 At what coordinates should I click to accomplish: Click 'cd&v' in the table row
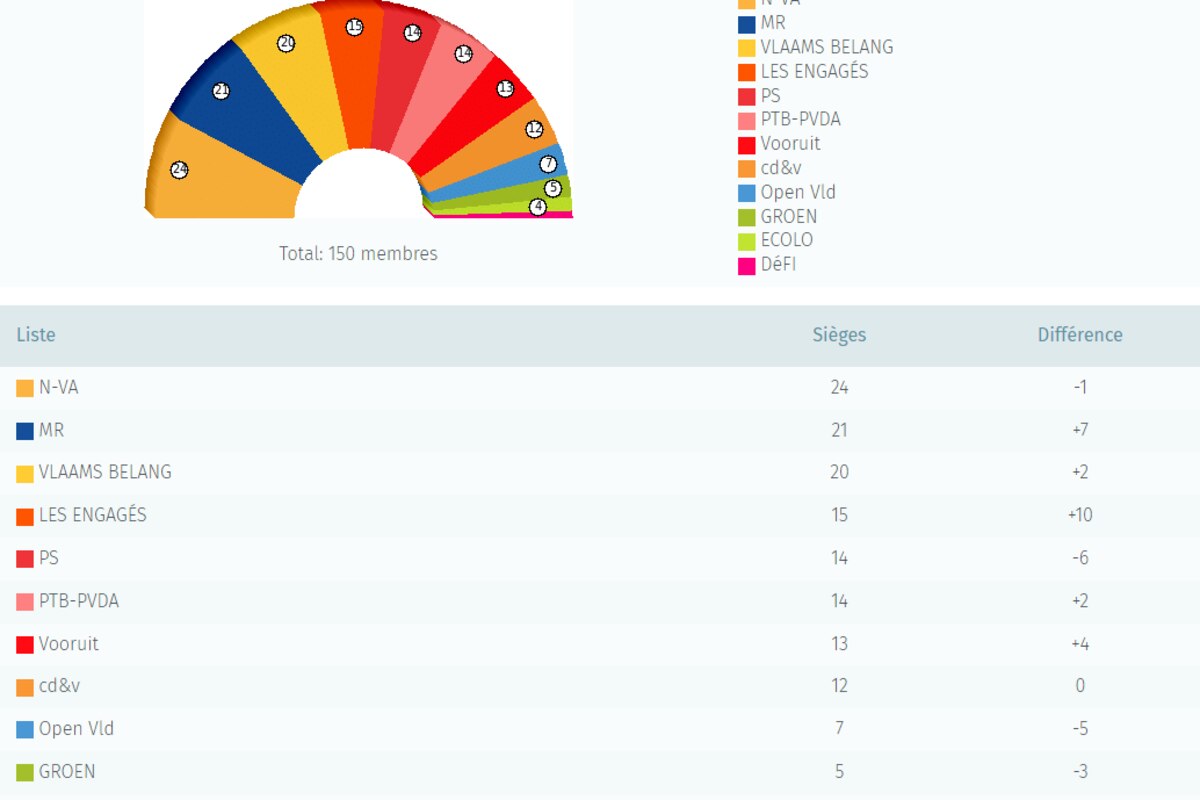60,686
